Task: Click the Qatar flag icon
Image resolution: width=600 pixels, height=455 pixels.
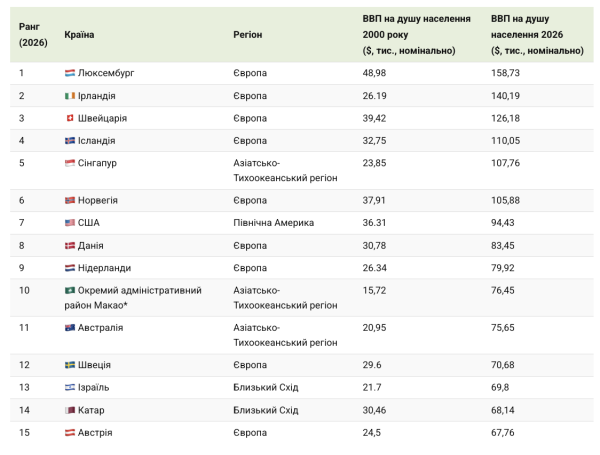Action: 70,410
